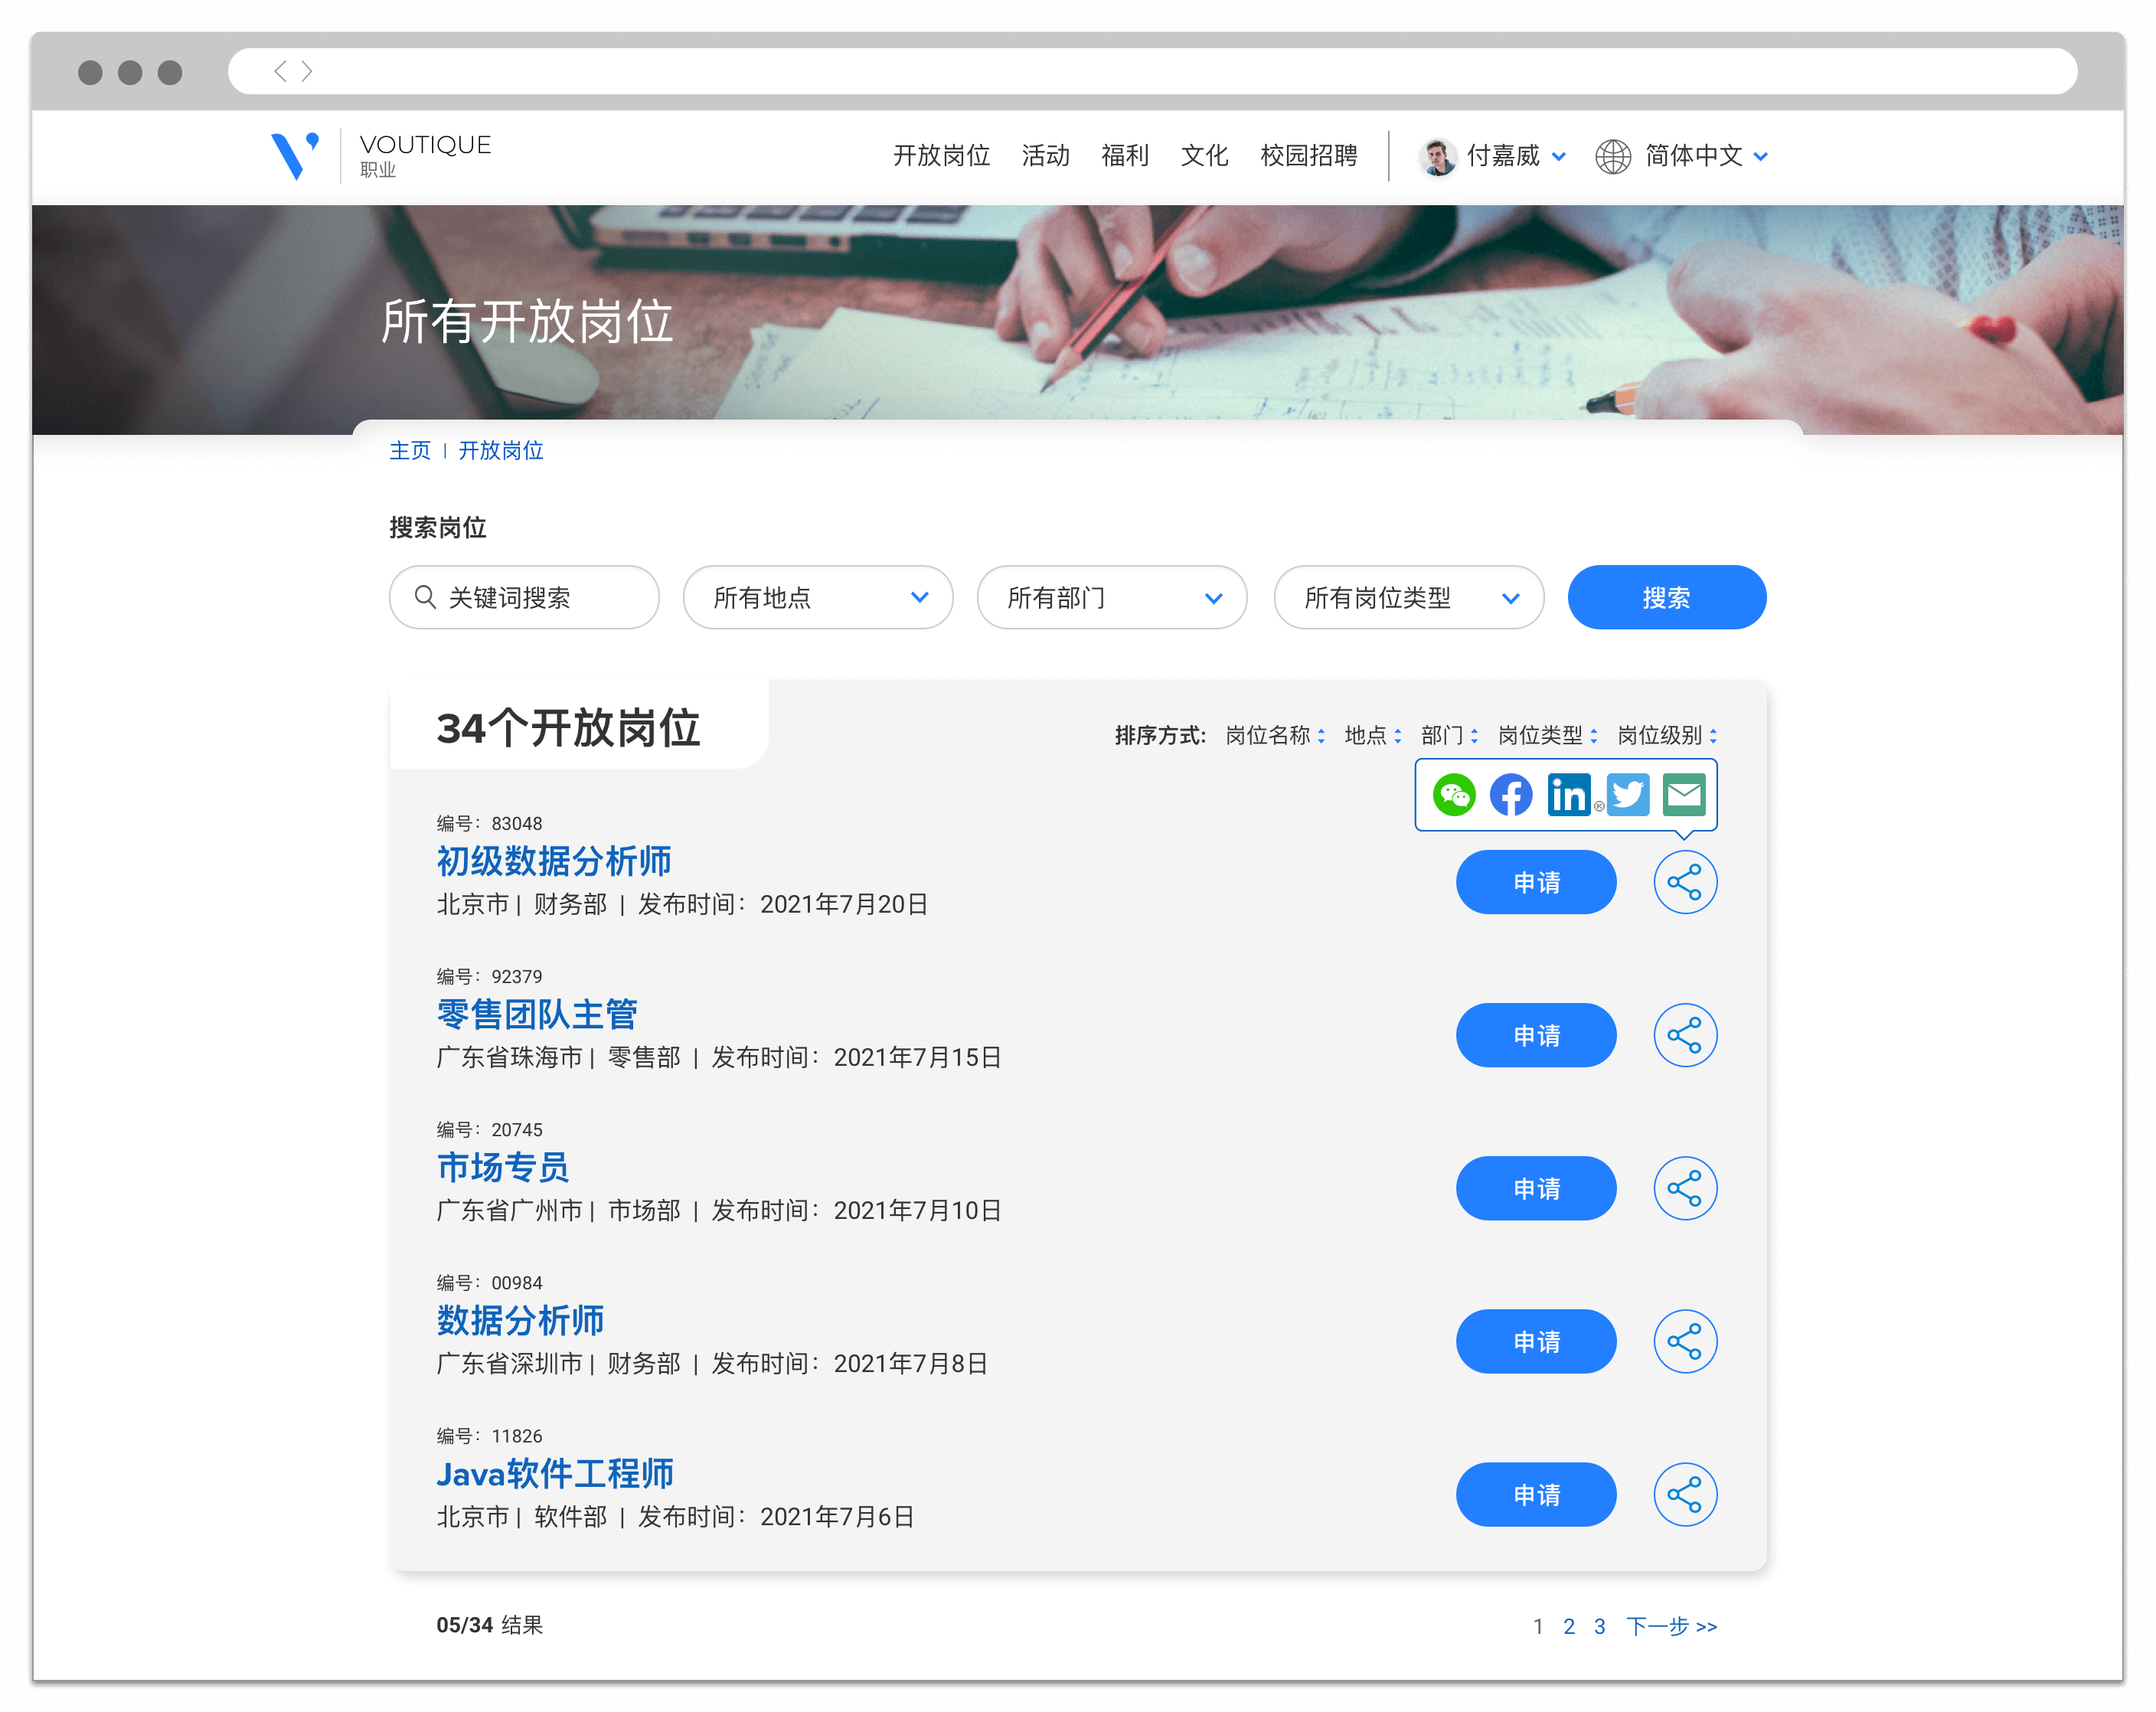This screenshot has width=2156, height=1712.
Task: Click the 编号: 83048 text
Action: point(489,823)
